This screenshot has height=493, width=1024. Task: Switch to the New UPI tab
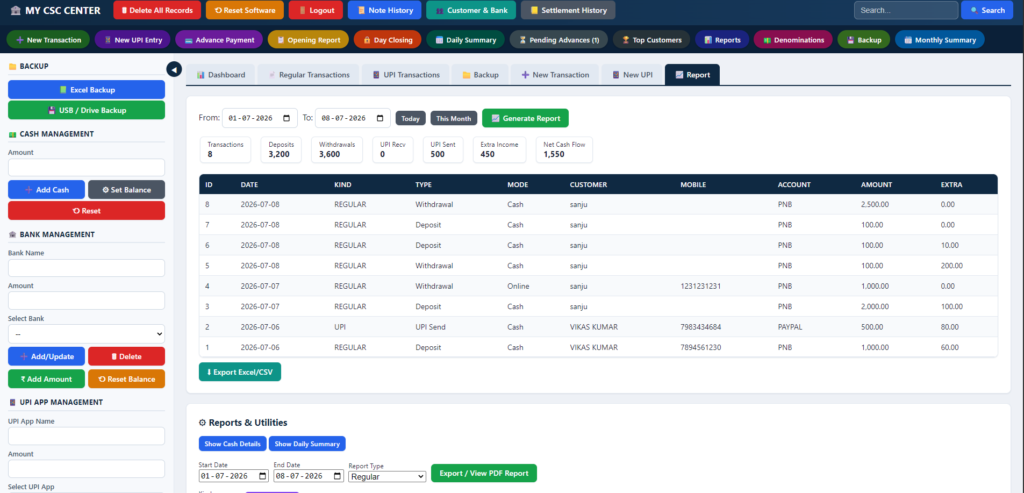(x=632, y=75)
